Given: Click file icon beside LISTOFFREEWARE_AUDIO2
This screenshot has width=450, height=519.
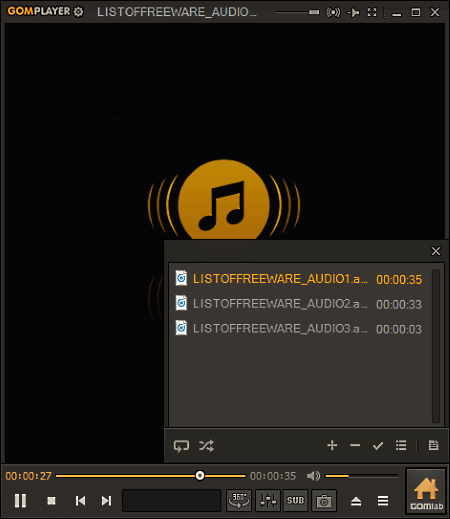Looking at the screenshot, I should tap(181, 303).
